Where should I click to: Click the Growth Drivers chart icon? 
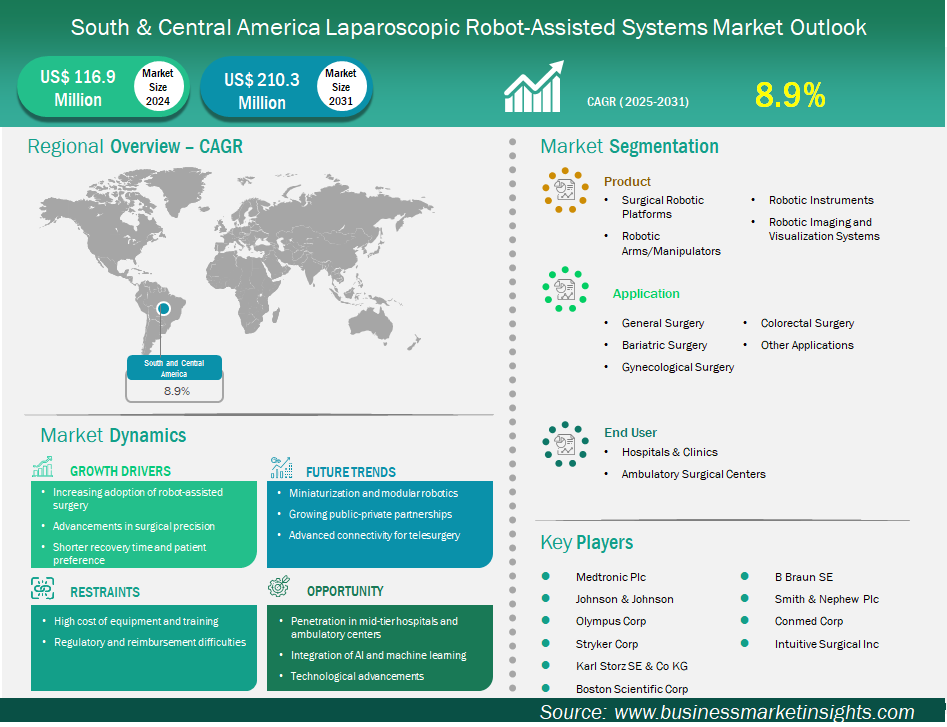pyautogui.click(x=43, y=468)
